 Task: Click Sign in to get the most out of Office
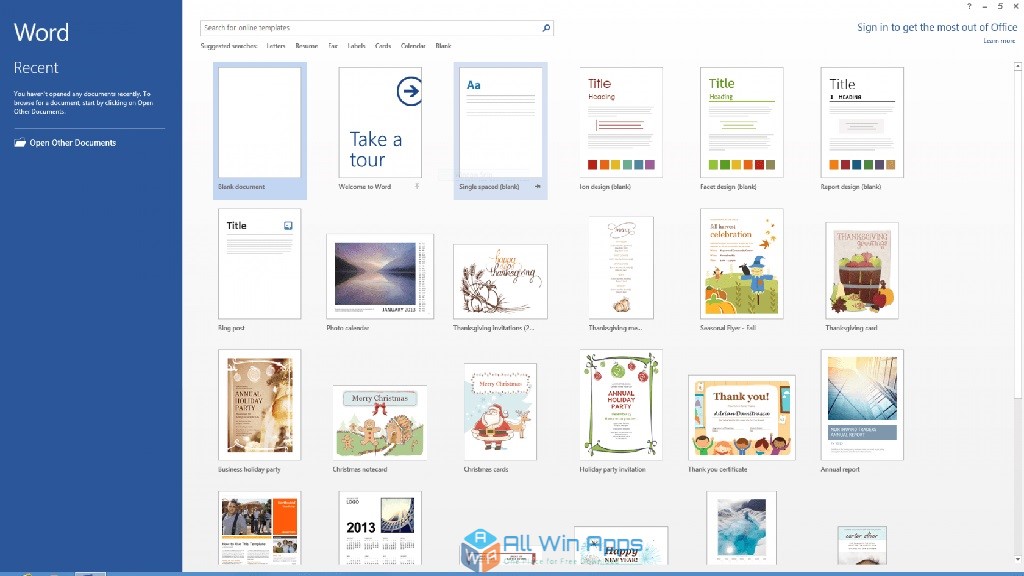click(937, 27)
